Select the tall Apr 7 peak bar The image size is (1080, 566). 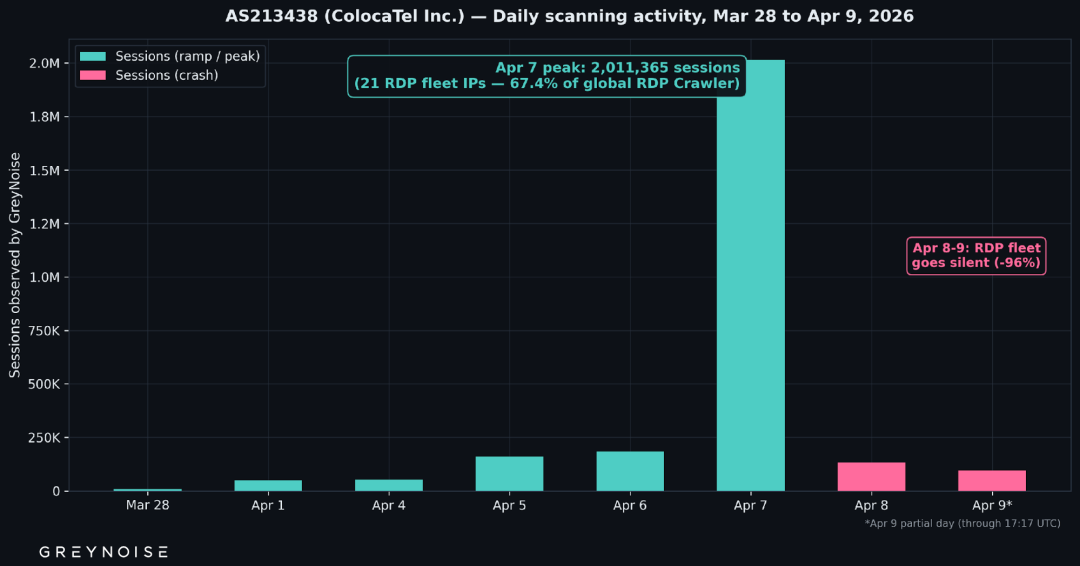coord(750,275)
